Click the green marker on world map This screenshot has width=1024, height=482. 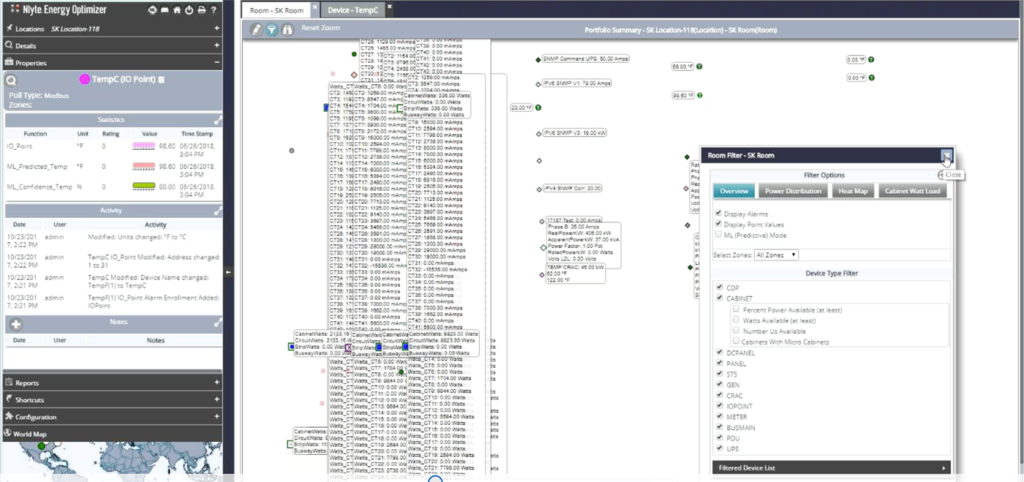pos(42,446)
